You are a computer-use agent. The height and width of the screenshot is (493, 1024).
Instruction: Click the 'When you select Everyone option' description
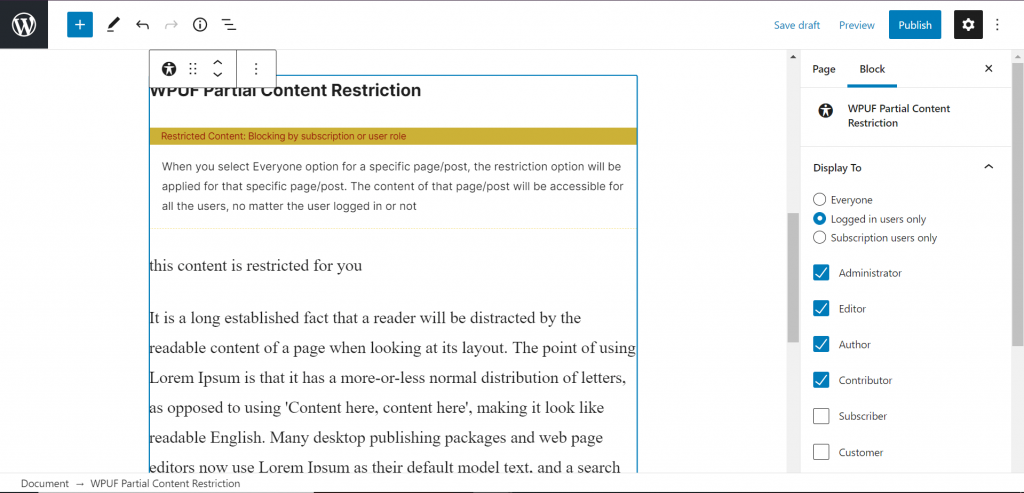coord(392,186)
